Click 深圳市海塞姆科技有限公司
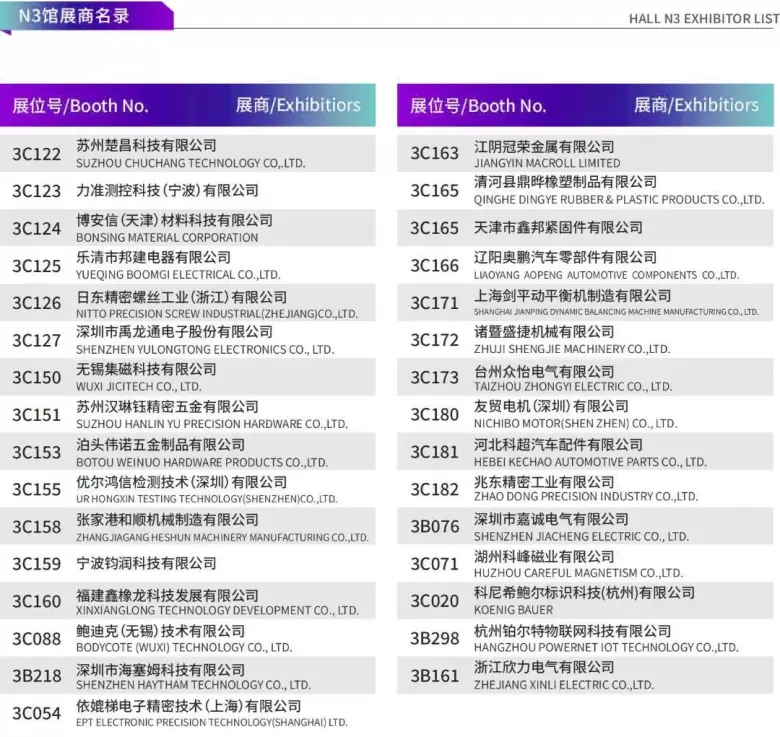780x737 pixels. point(160,670)
